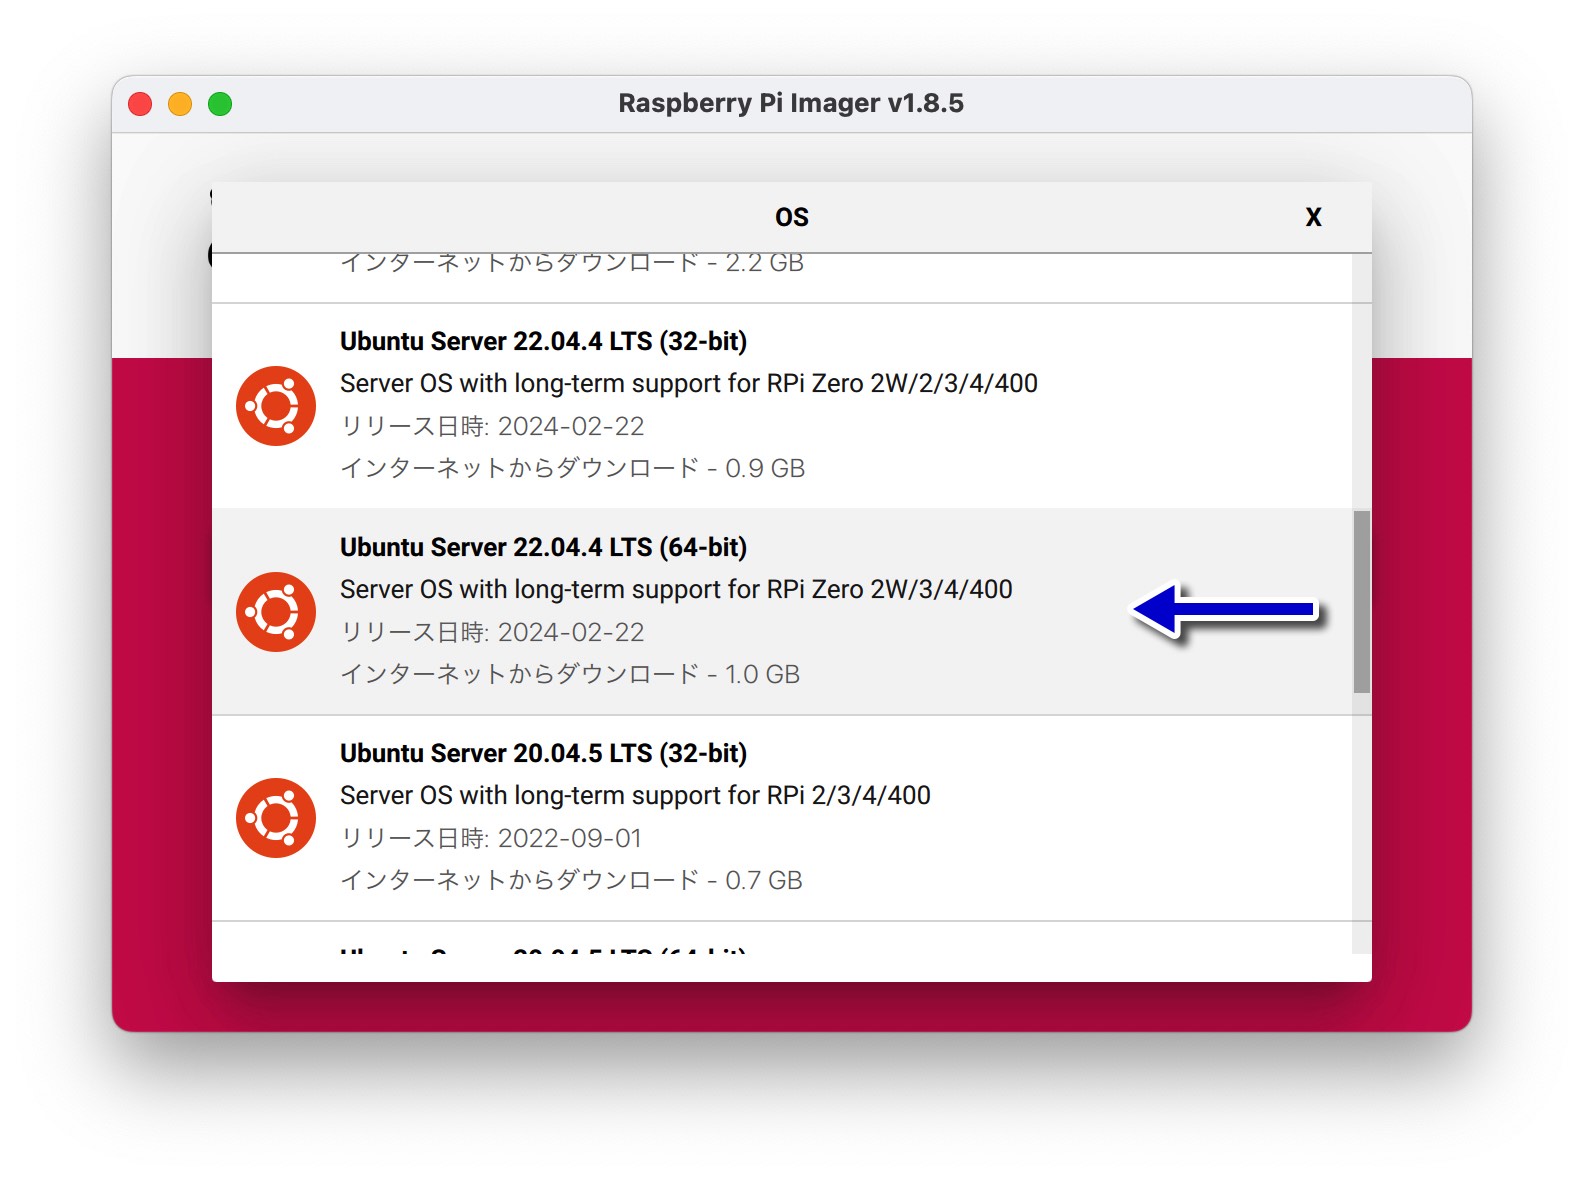Viewport: 1584px width, 1180px height.
Task: Click download size 0.7 GB line
Action: click(571, 880)
